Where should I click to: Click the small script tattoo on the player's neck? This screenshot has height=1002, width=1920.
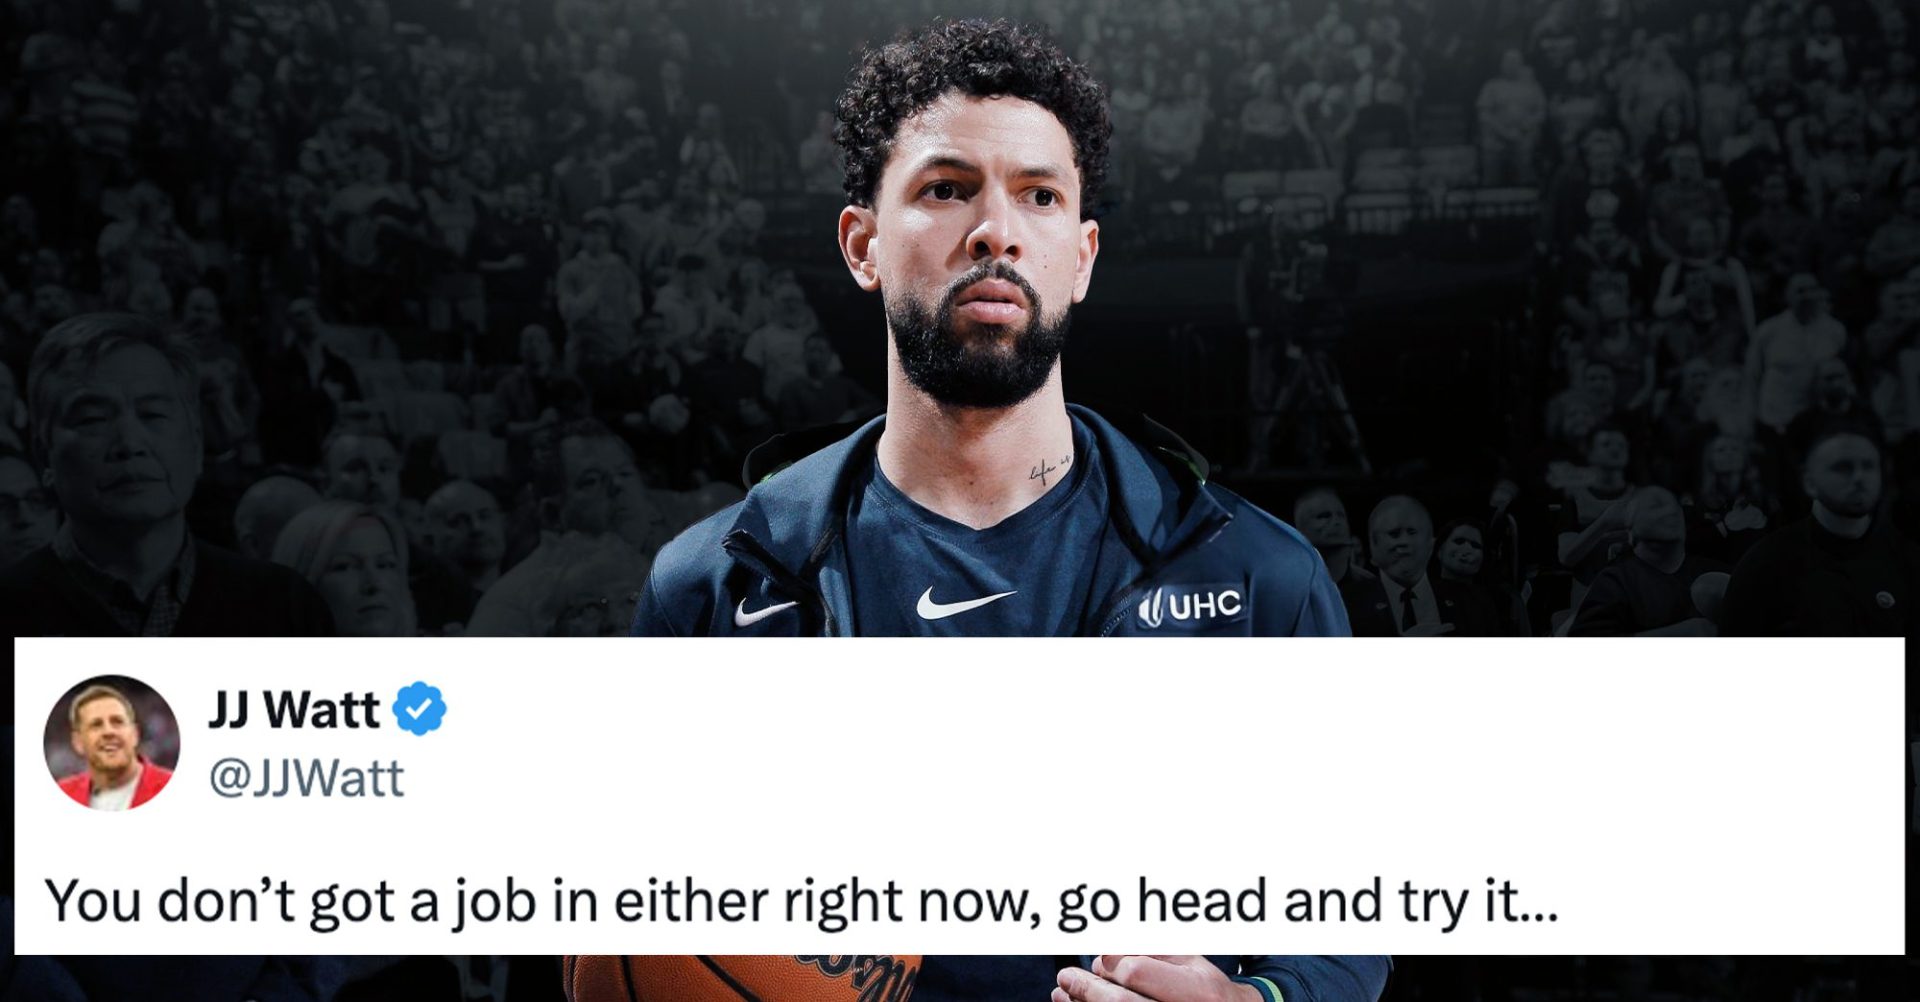pyautogui.click(x=1048, y=467)
